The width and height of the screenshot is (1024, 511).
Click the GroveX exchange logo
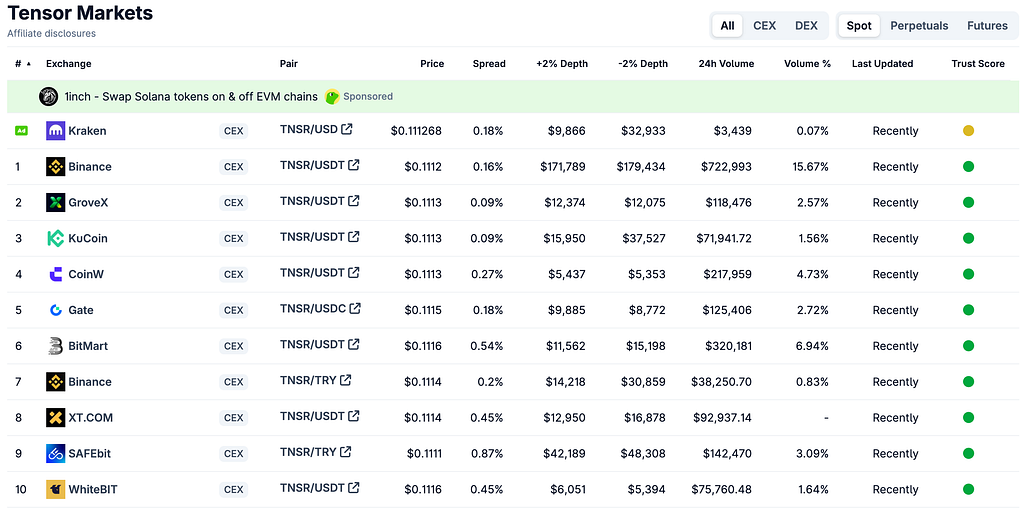coord(56,203)
